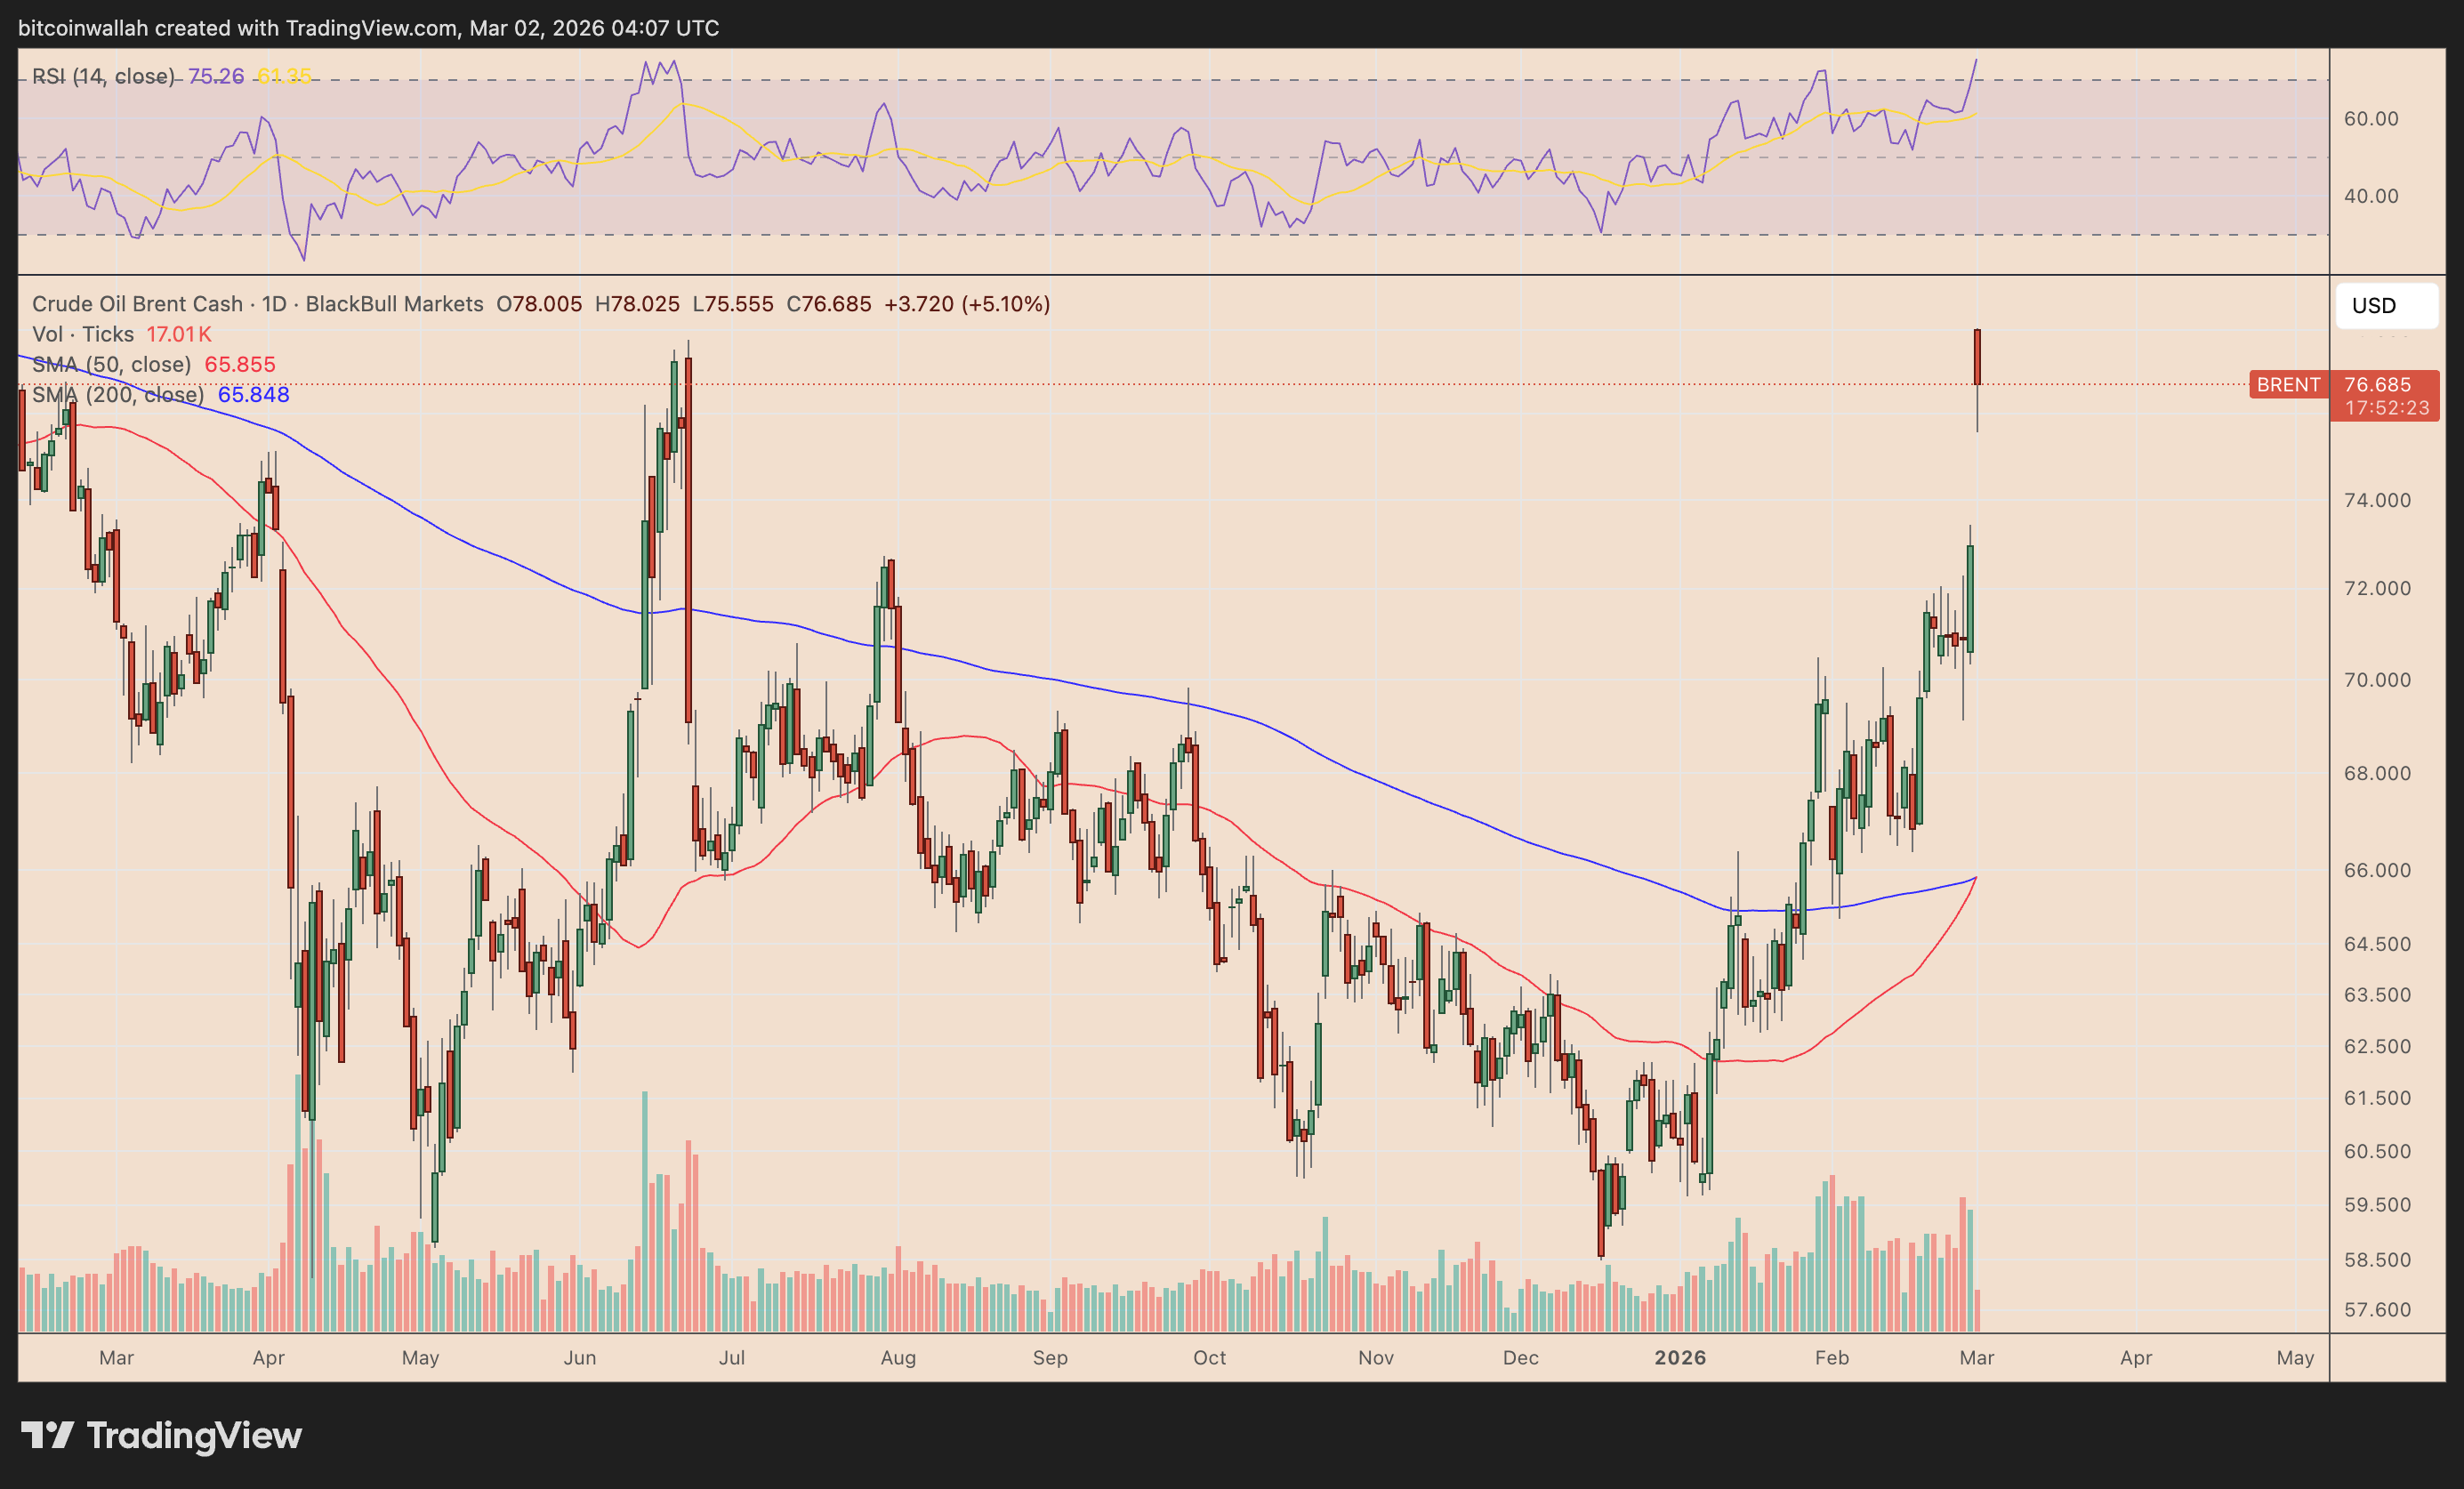The width and height of the screenshot is (2464, 1489).
Task: Click the RSI value 75.26 in purple
Action: click(x=216, y=76)
